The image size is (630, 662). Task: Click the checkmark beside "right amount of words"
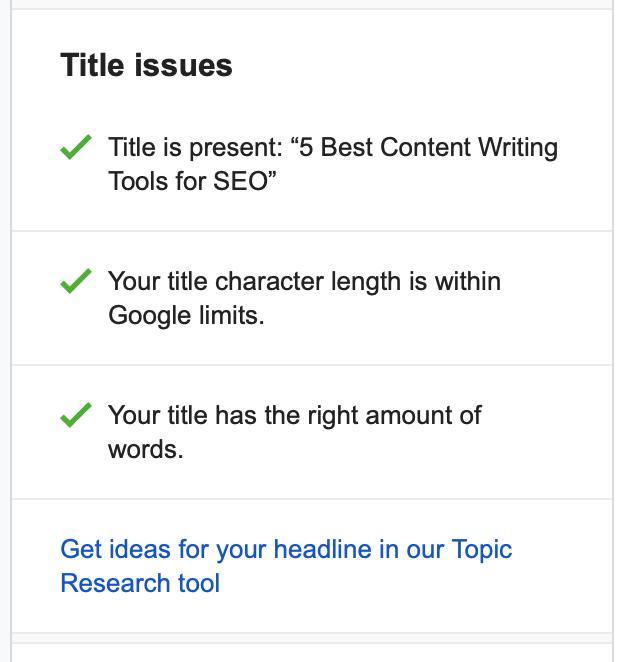(x=76, y=416)
